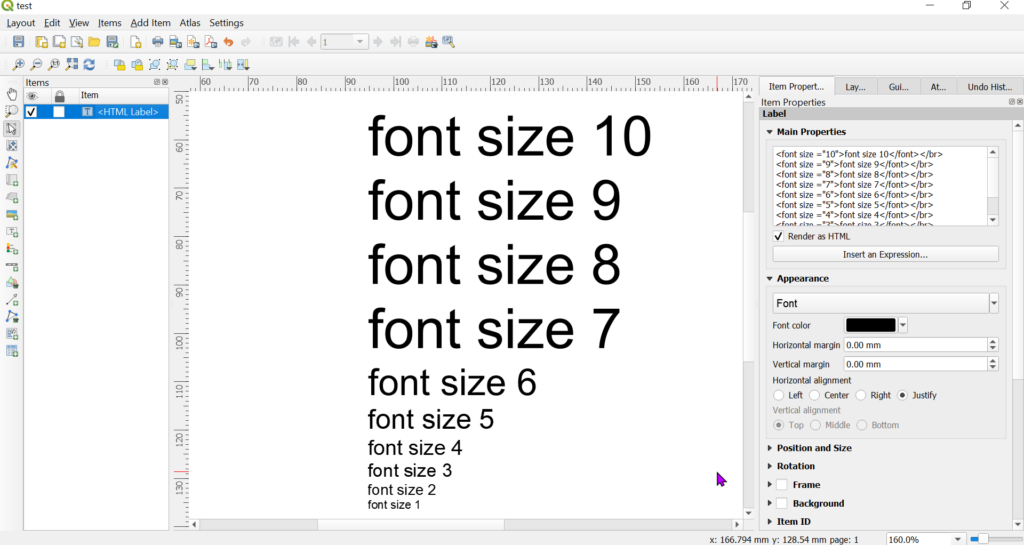The image size is (1024, 545).
Task: Expand the Rotation section
Action: point(769,466)
